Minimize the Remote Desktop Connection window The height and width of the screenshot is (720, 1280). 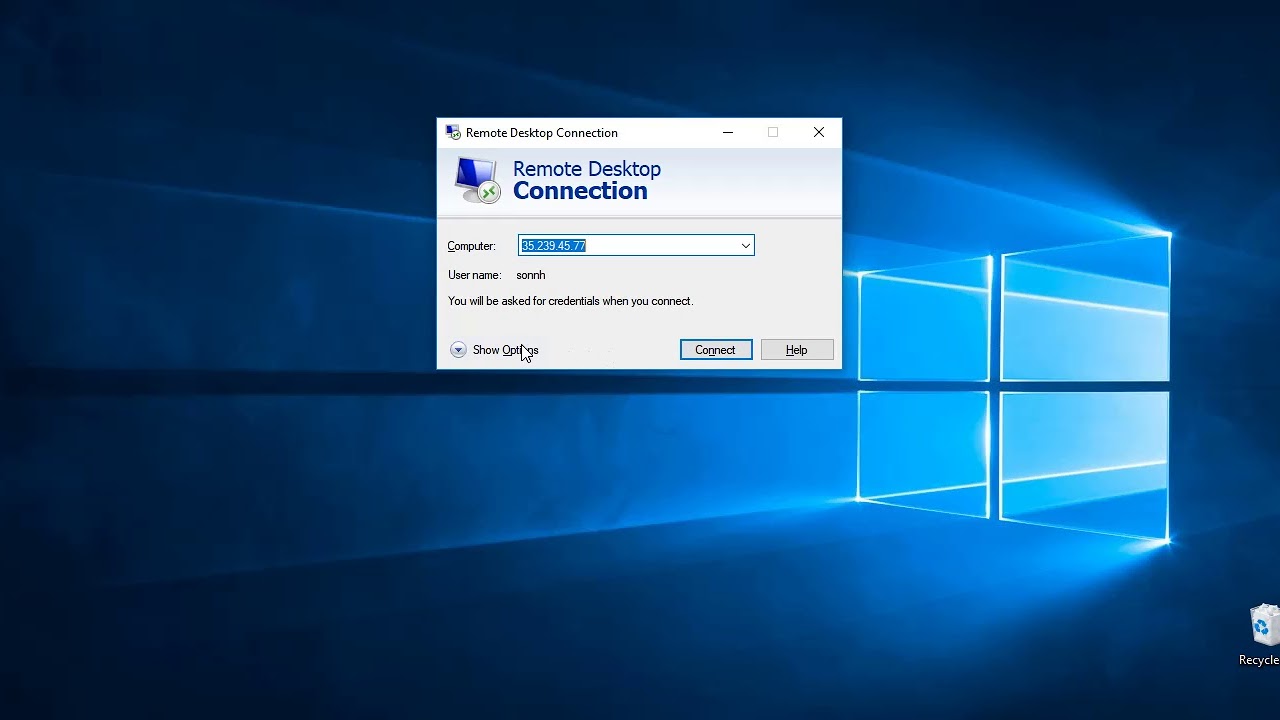728,132
